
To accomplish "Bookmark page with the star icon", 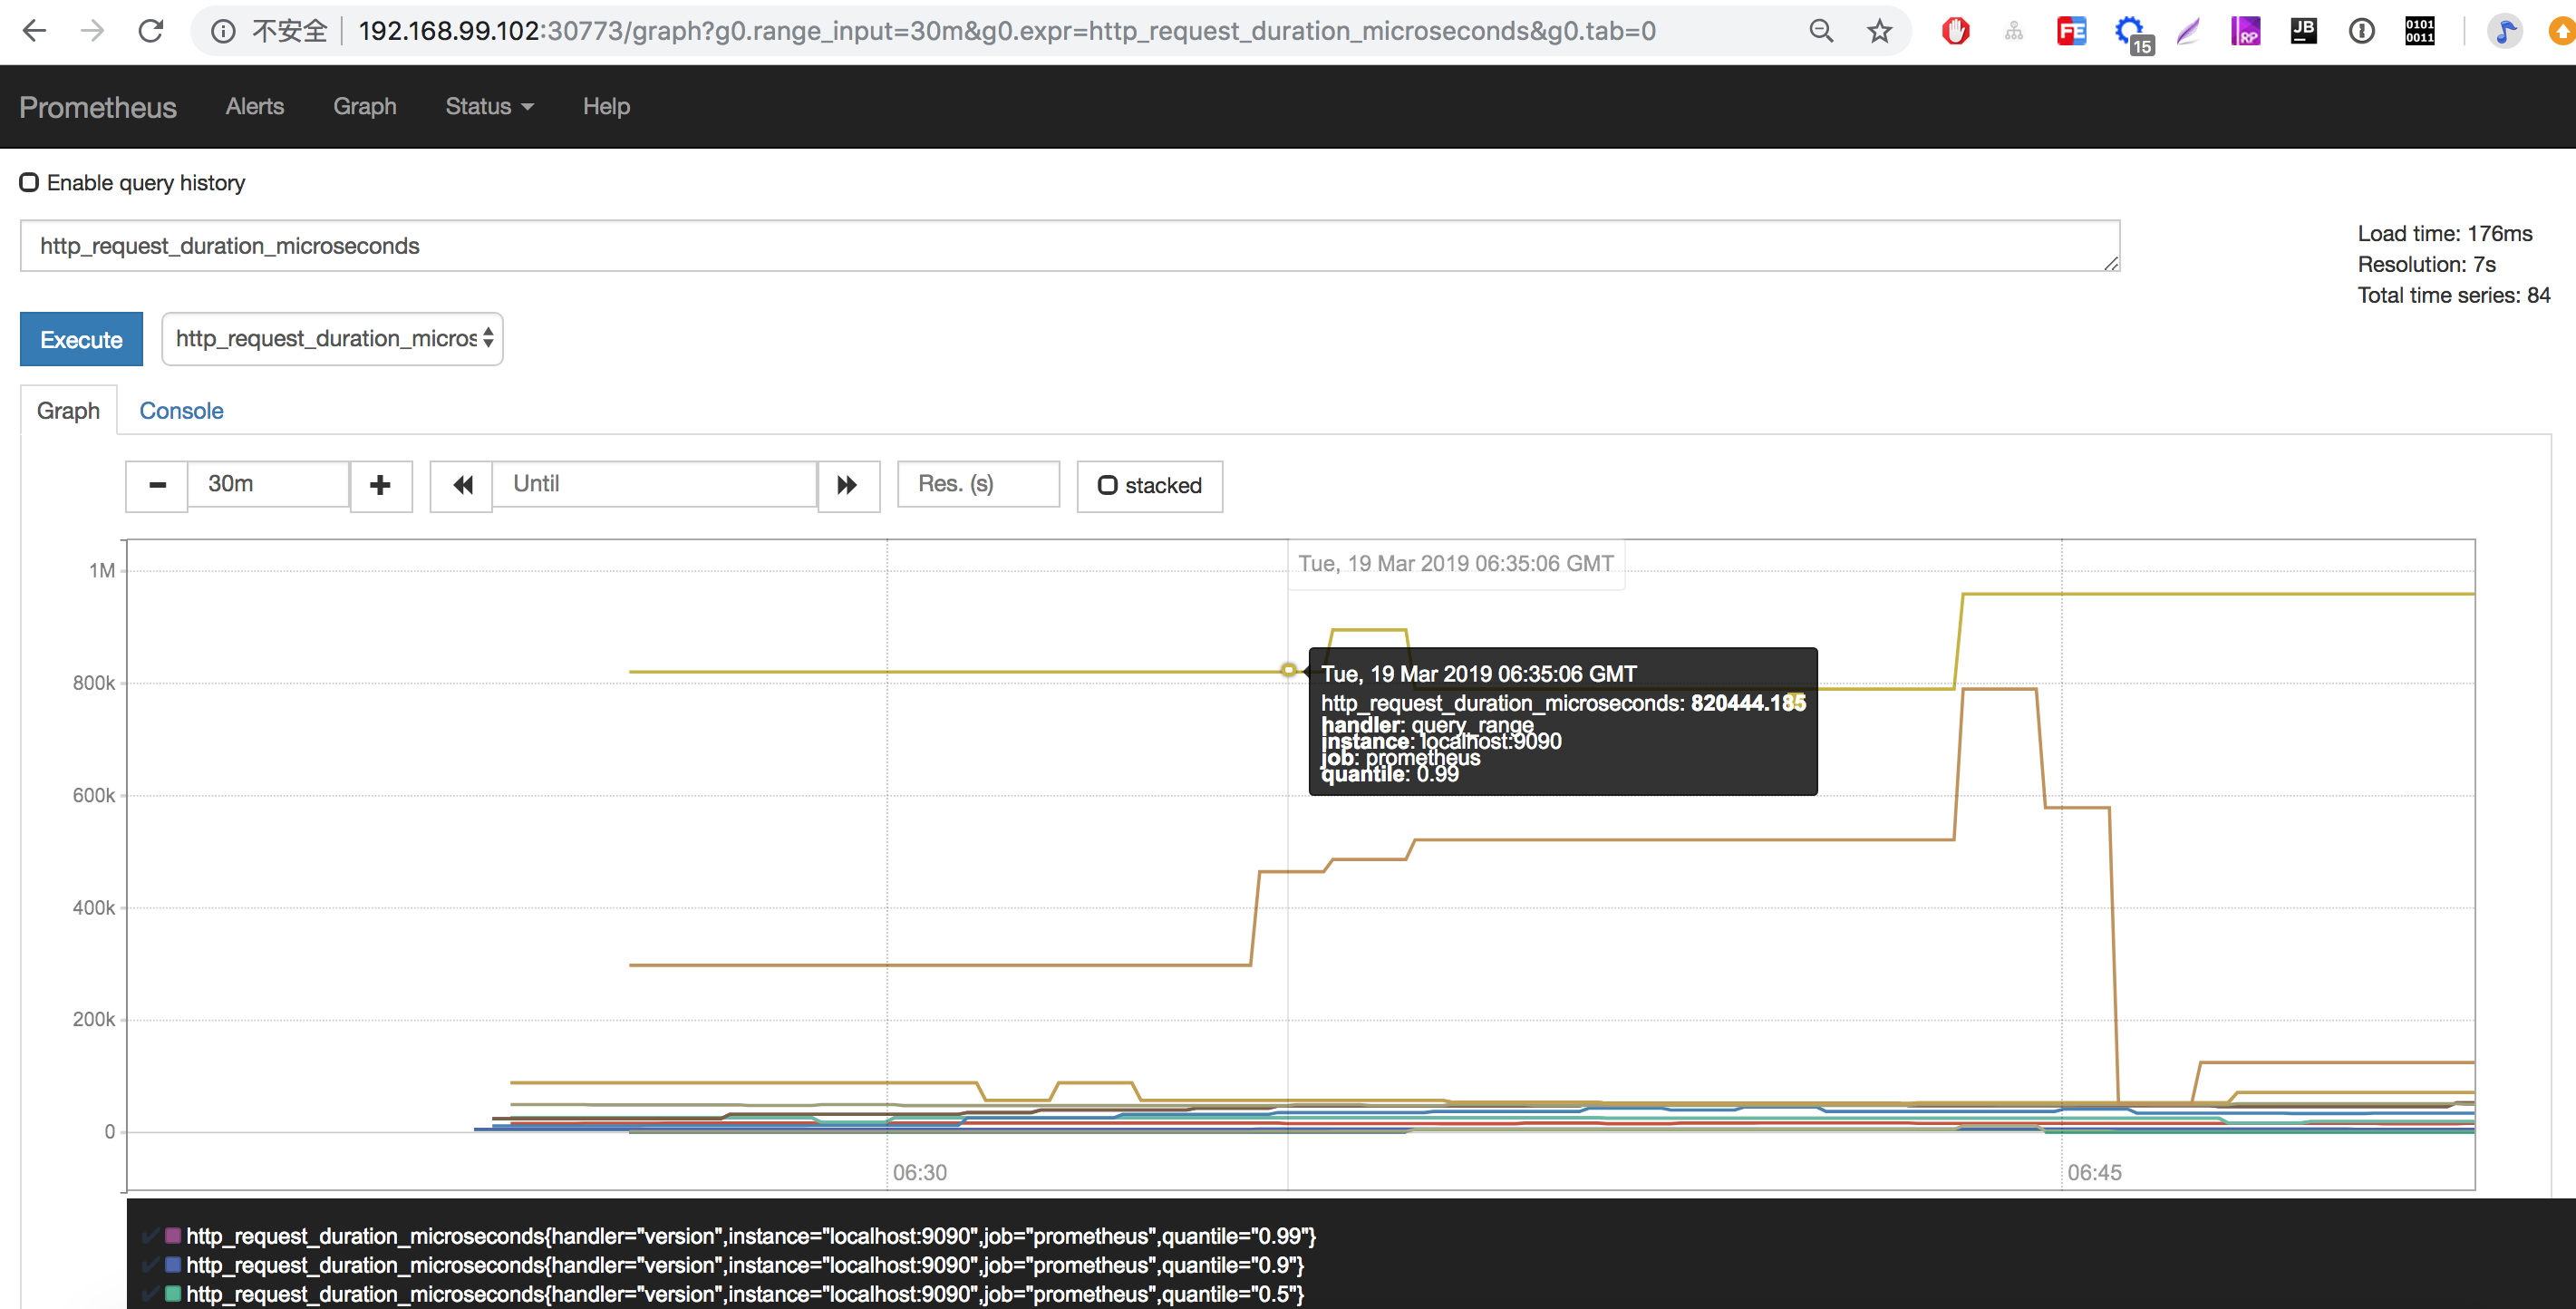I will point(1879,31).
